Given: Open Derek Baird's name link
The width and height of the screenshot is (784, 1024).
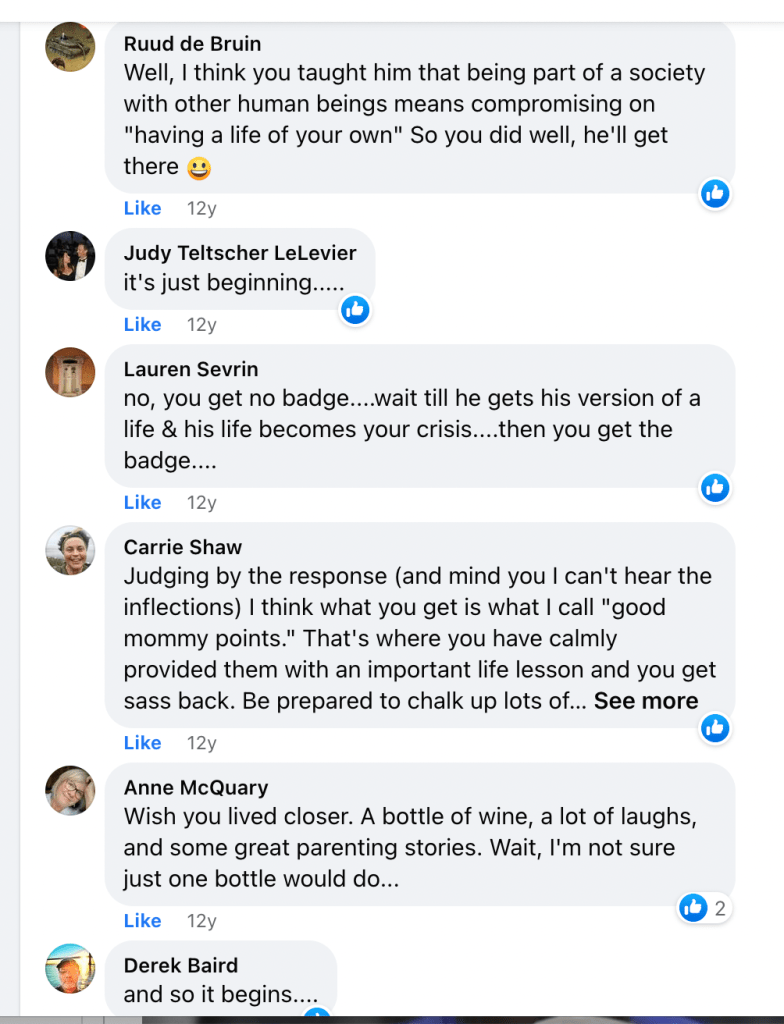Looking at the screenshot, I should [181, 965].
